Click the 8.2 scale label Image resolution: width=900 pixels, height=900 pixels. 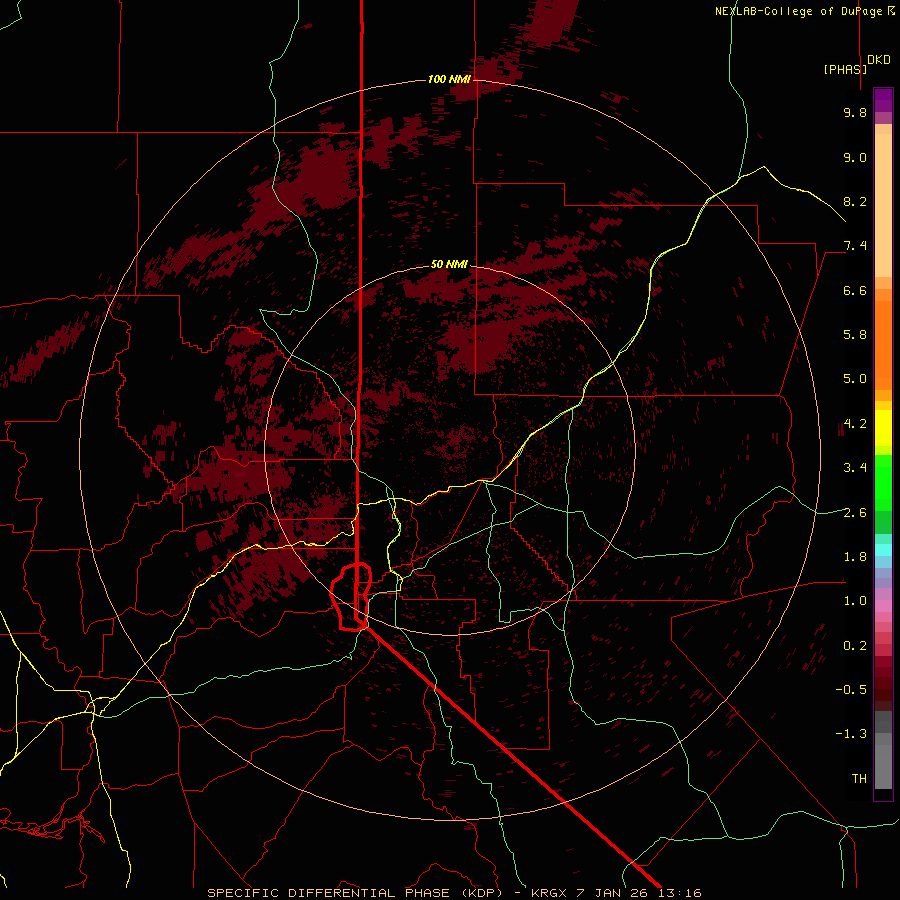pos(855,202)
